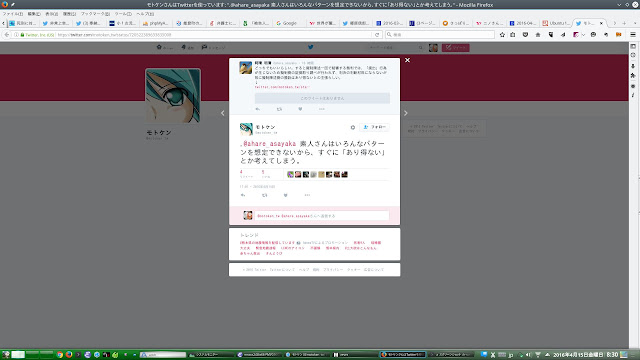Open the retweet count in the tweet stats
Image resolution: width=640 pixels, height=360 pixels.
246,174
